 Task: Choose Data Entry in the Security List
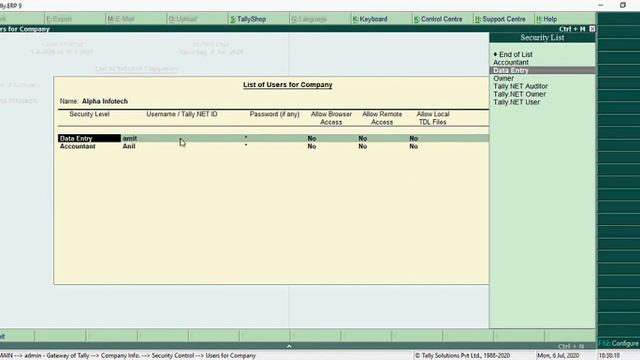pos(542,70)
